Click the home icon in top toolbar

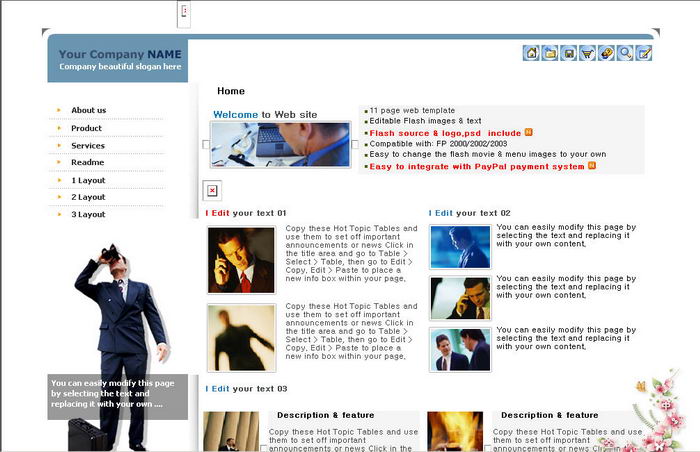[x=531, y=53]
